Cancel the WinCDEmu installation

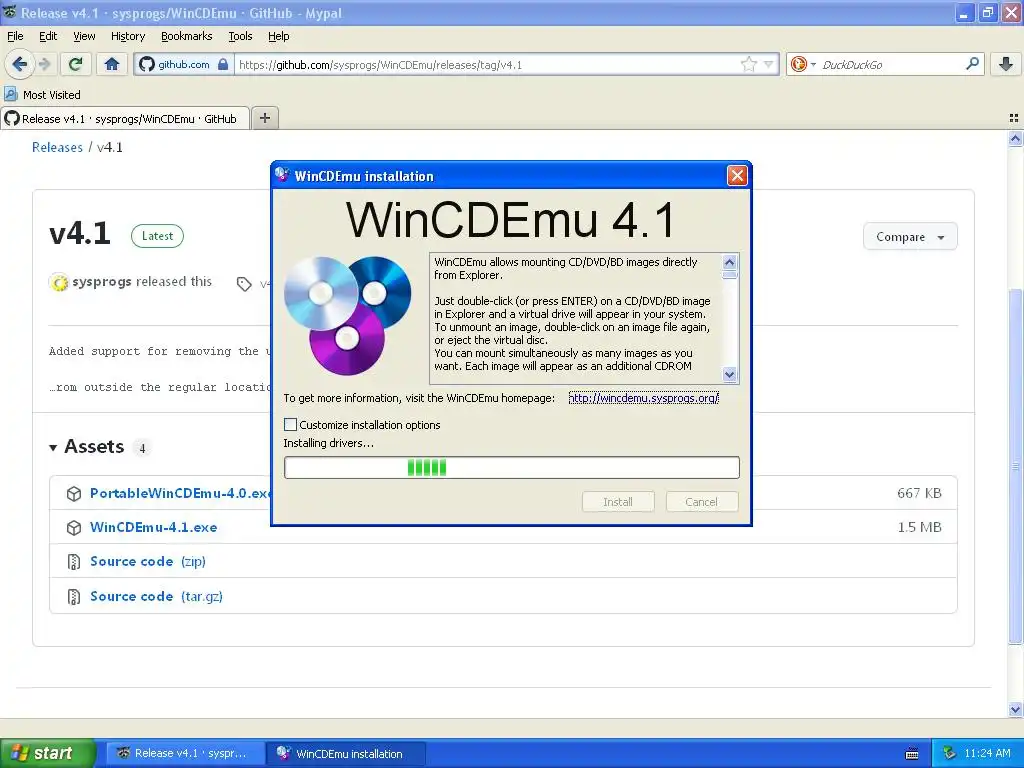click(x=702, y=502)
